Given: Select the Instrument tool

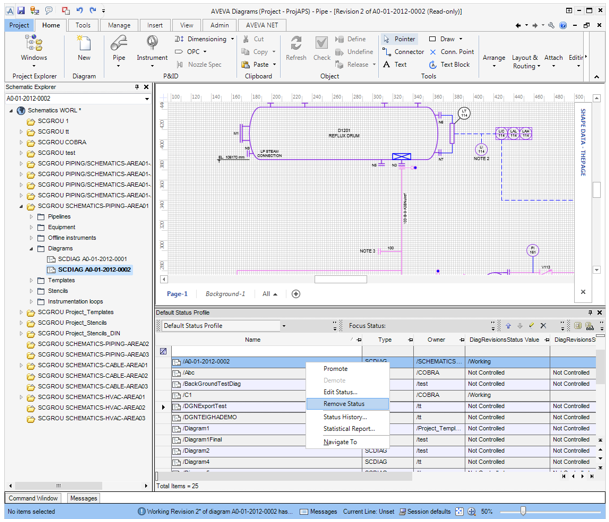Looking at the screenshot, I should pyautogui.click(x=152, y=50).
